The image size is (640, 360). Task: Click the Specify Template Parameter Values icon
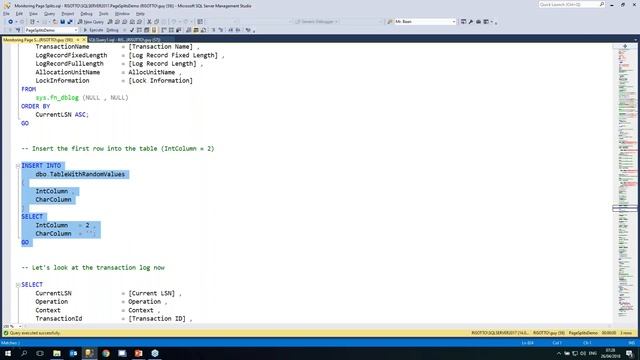click(248, 30)
